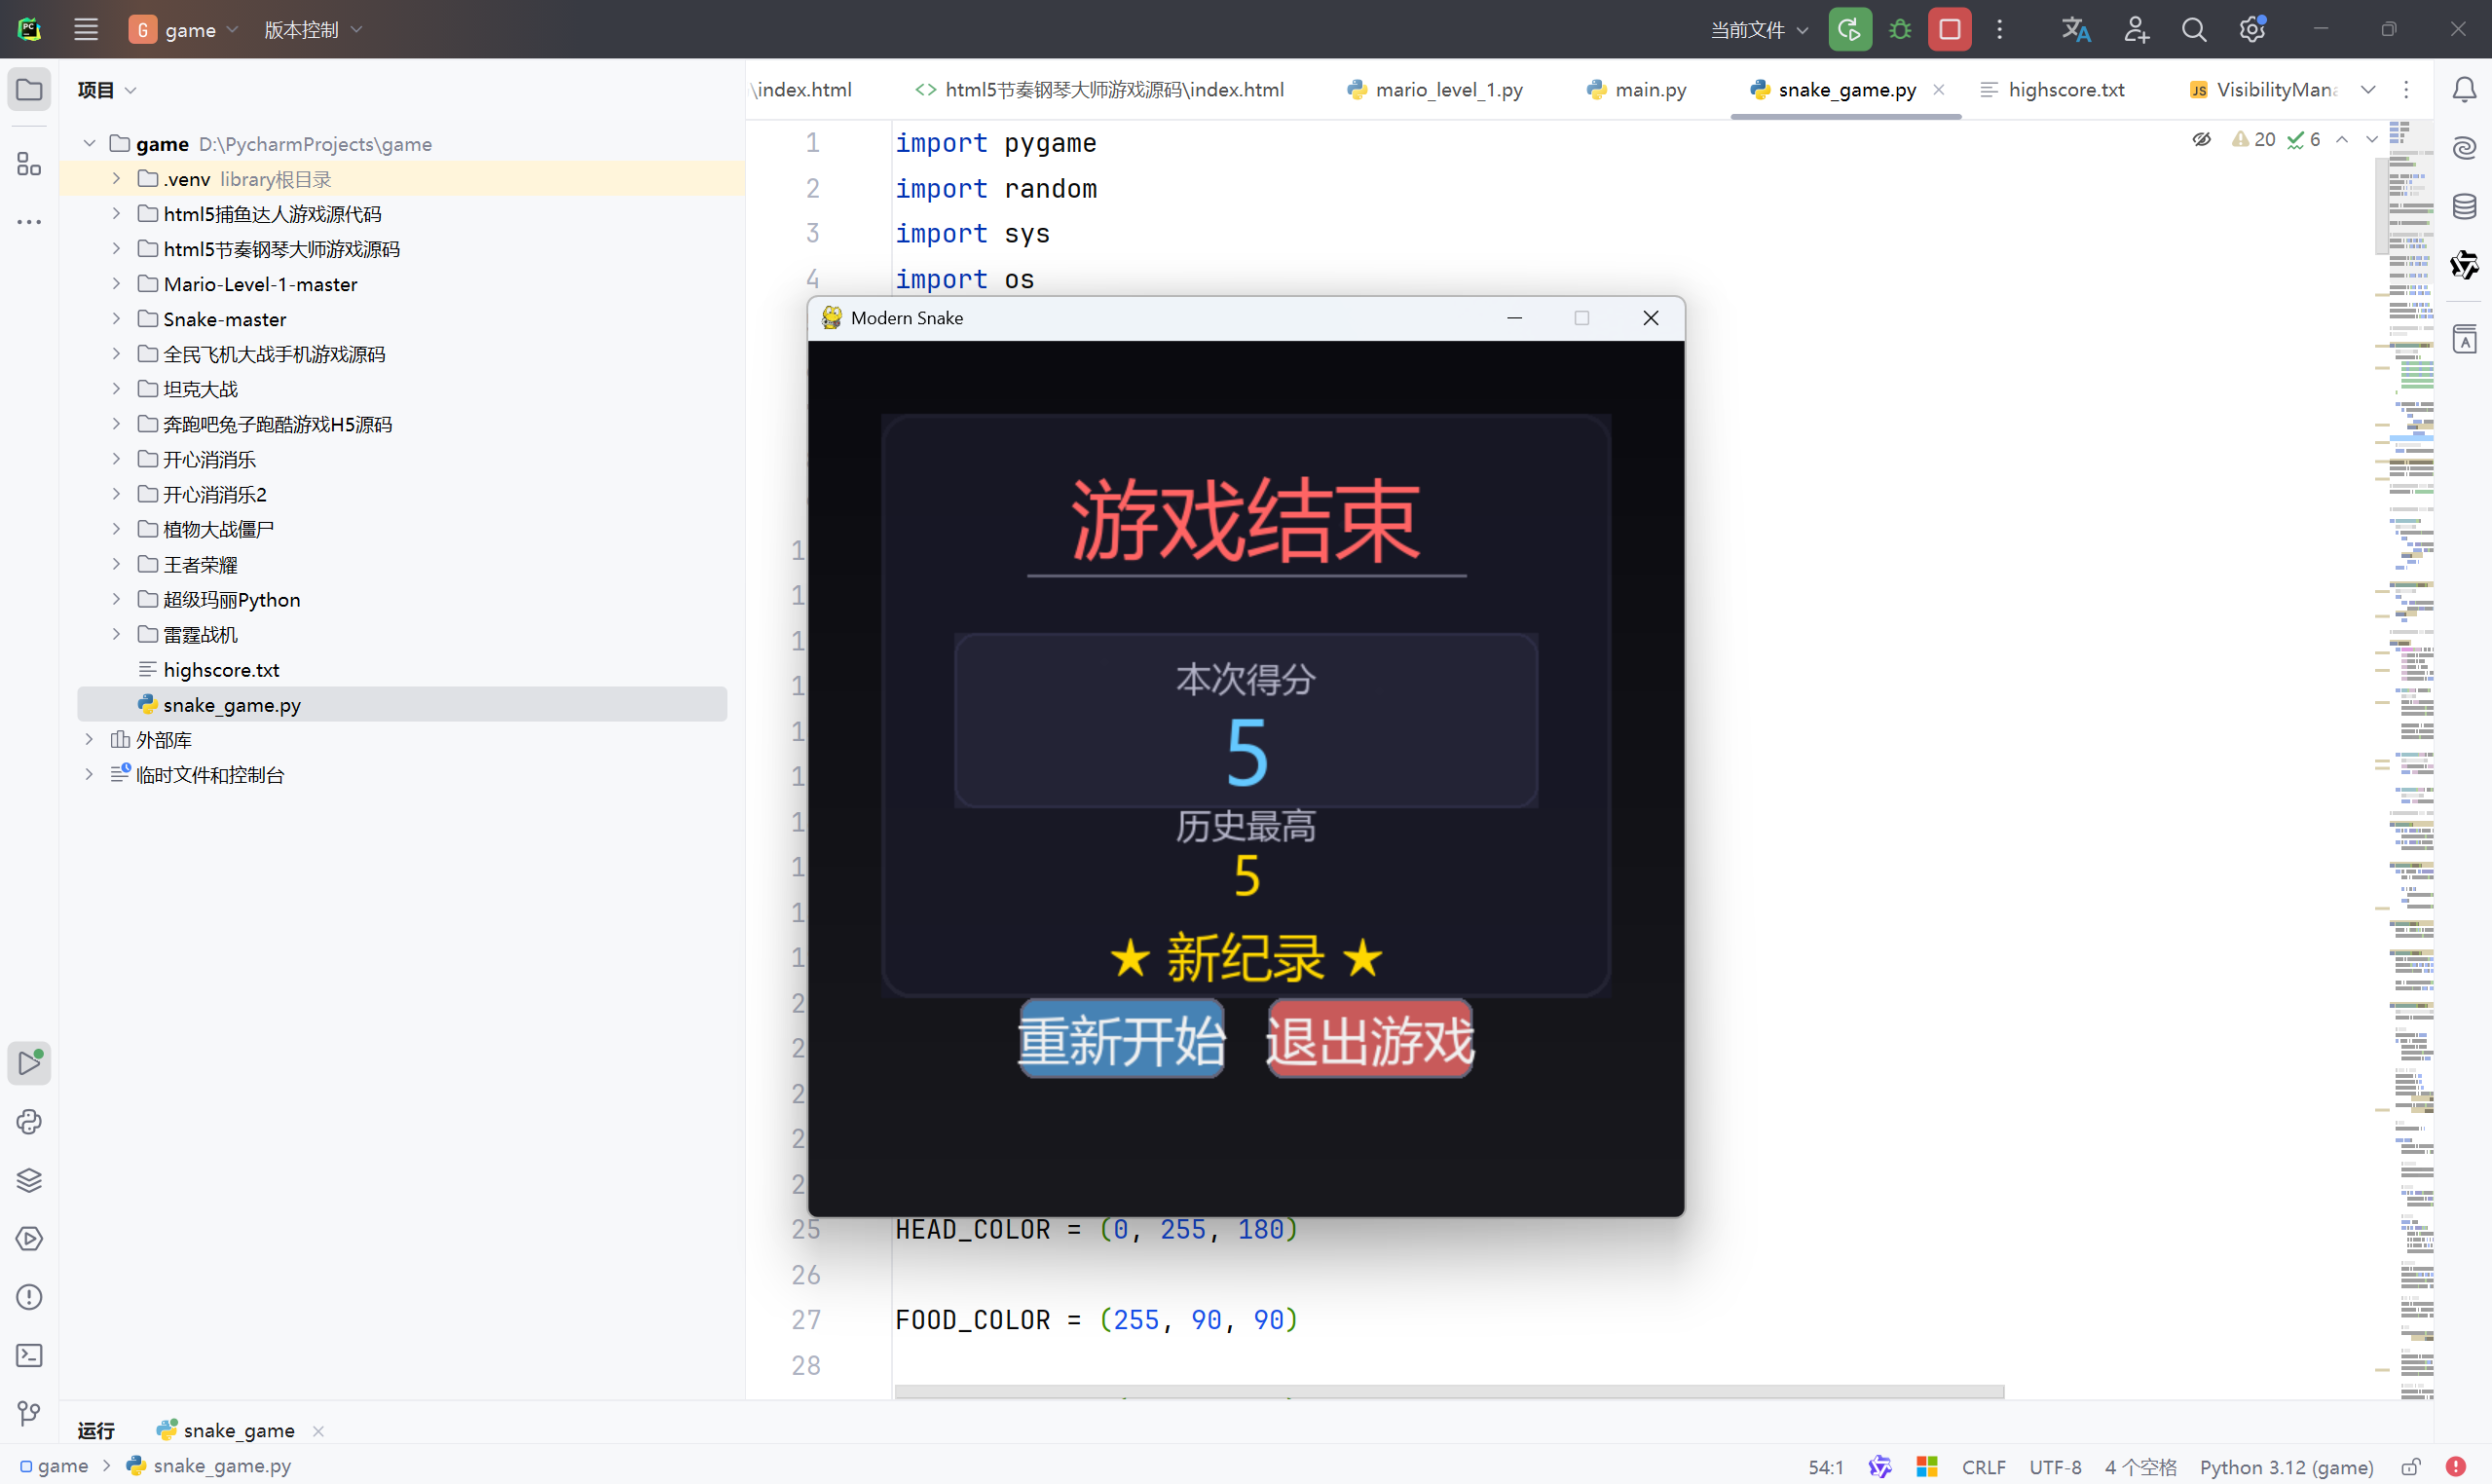Toggle the Project tool window folder icon
The height and width of the screenshot is (1484, 2492).
(29, 90)
